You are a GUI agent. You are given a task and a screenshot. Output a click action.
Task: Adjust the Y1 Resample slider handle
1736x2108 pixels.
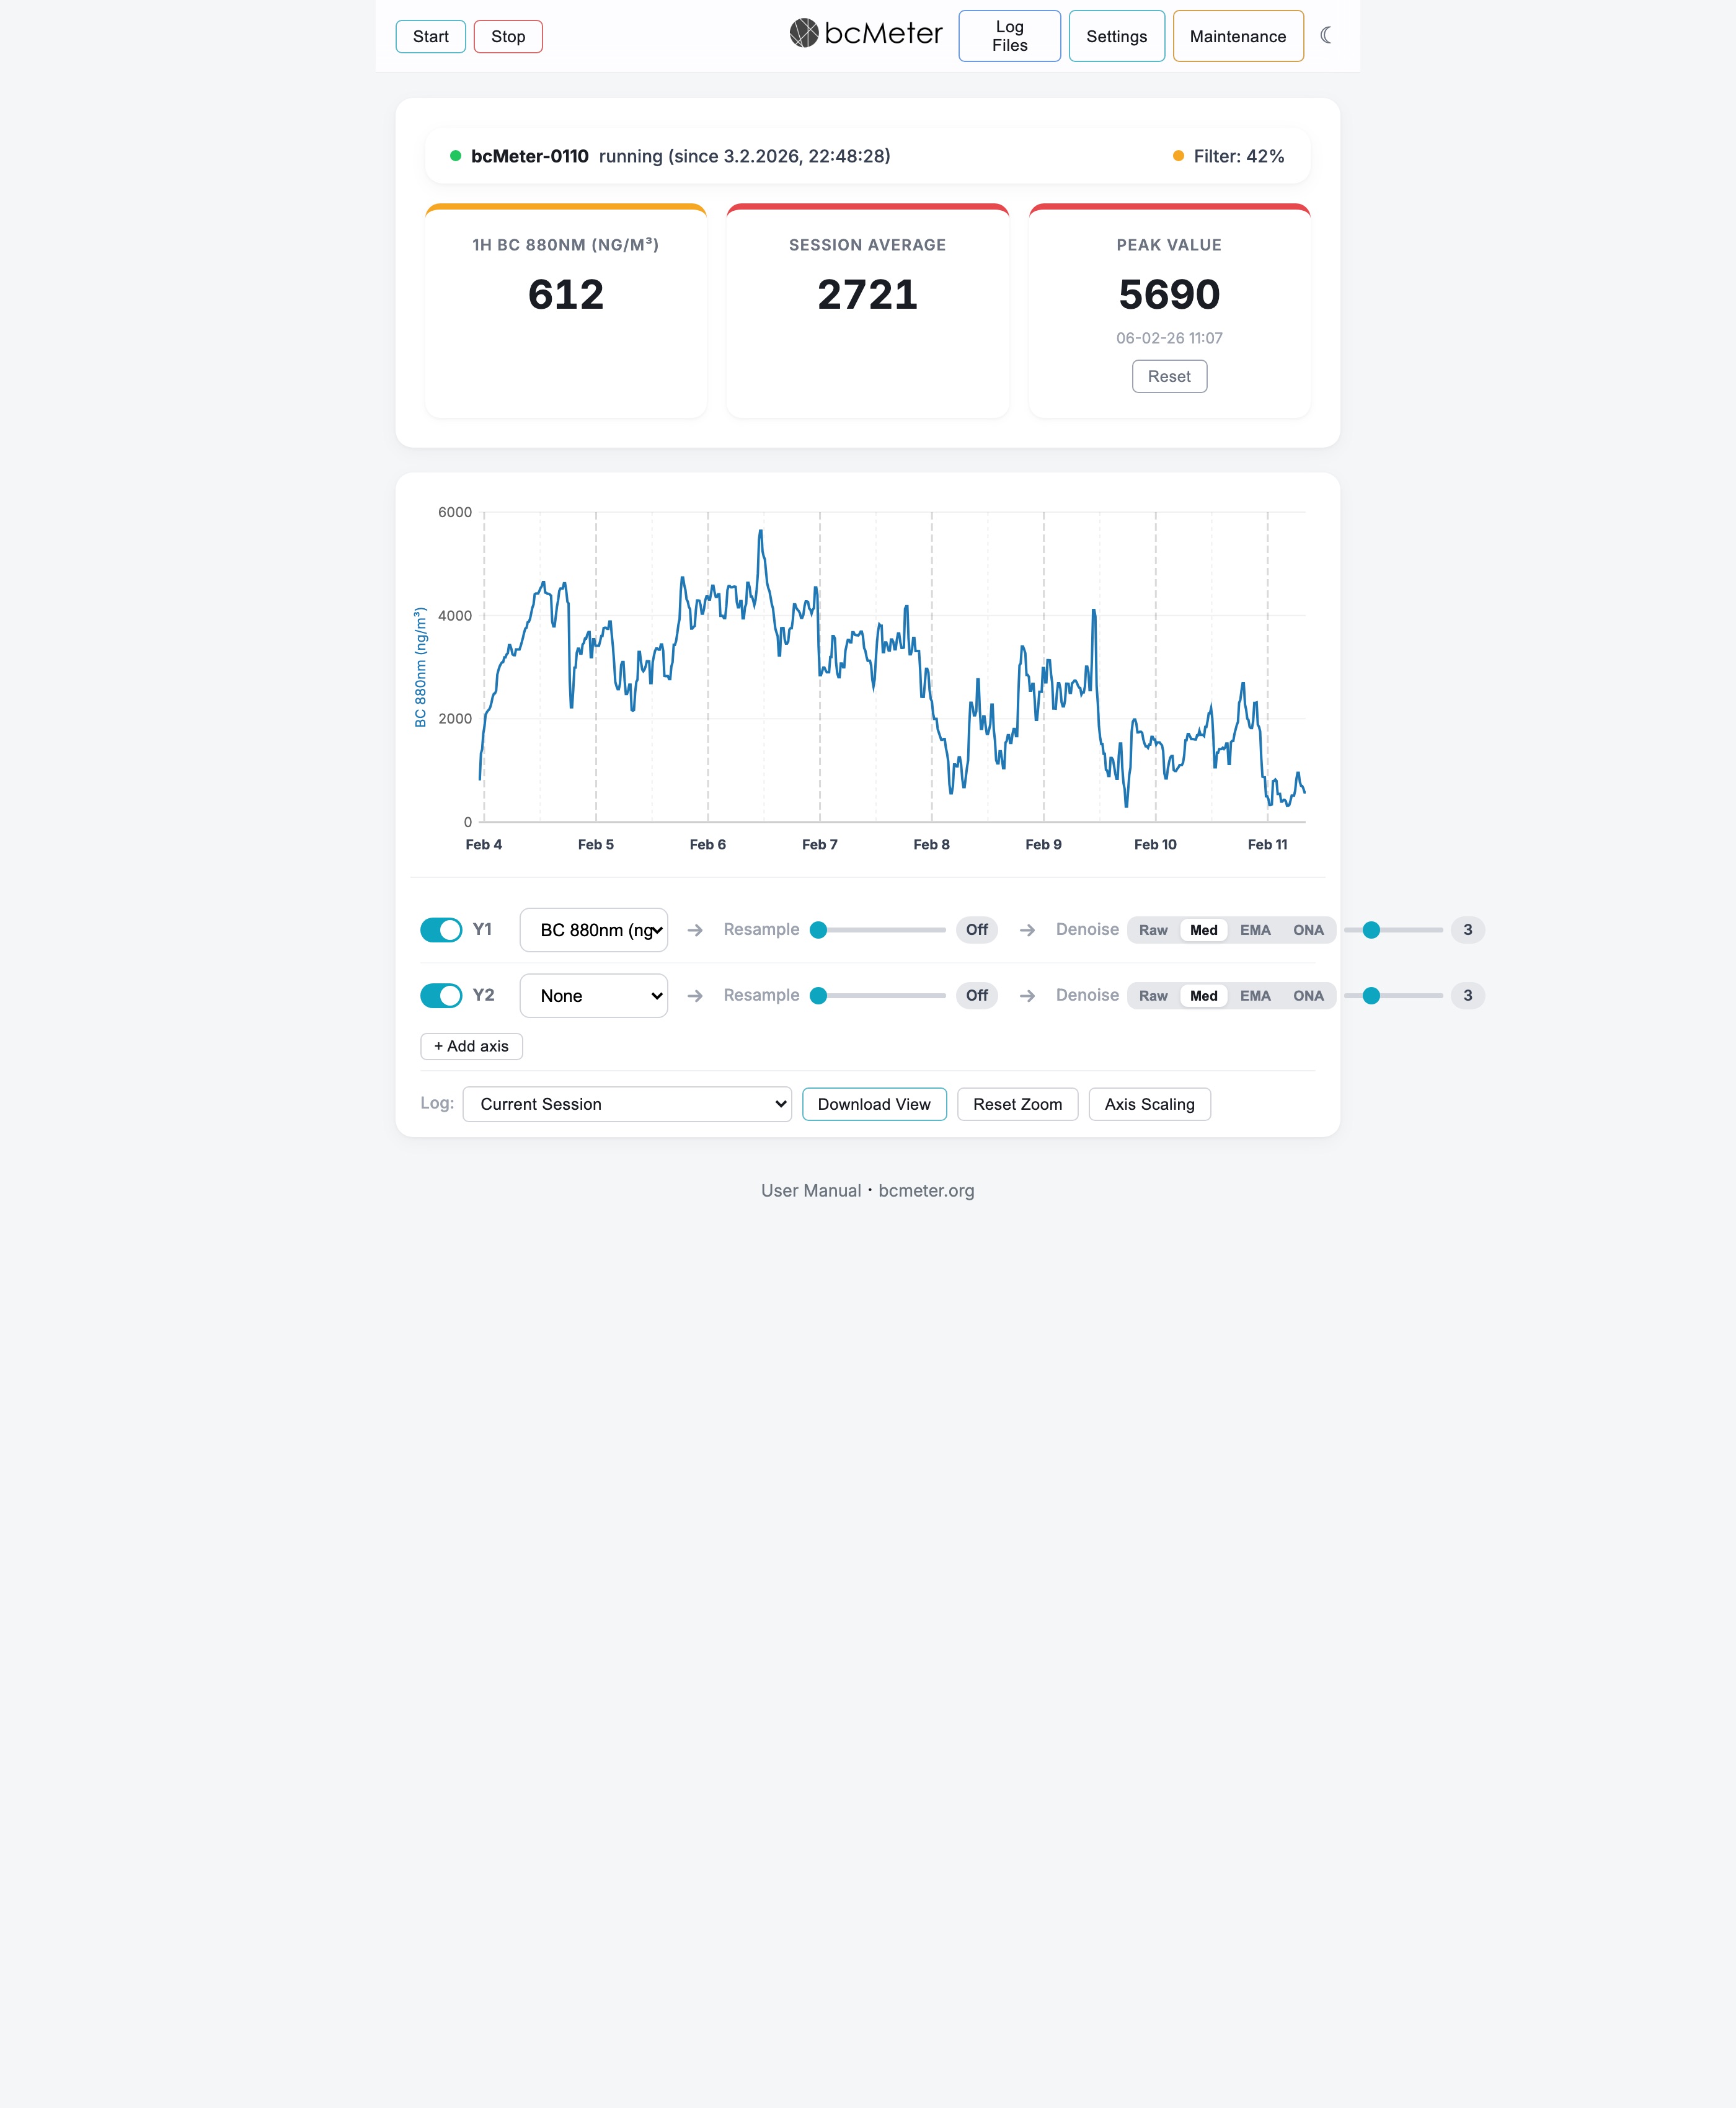818,930
